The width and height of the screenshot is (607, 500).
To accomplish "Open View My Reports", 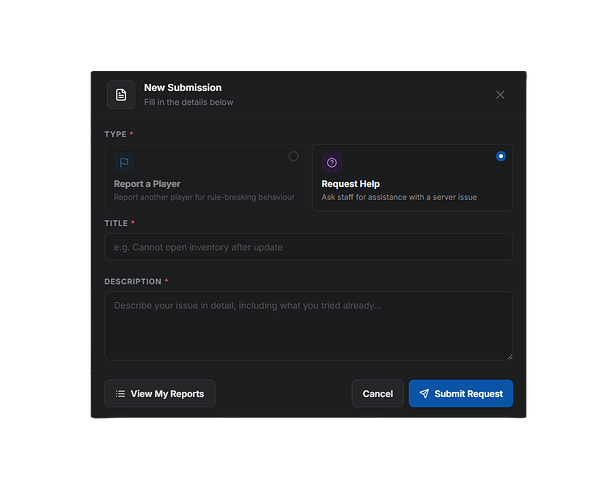I will click(159, 394).
